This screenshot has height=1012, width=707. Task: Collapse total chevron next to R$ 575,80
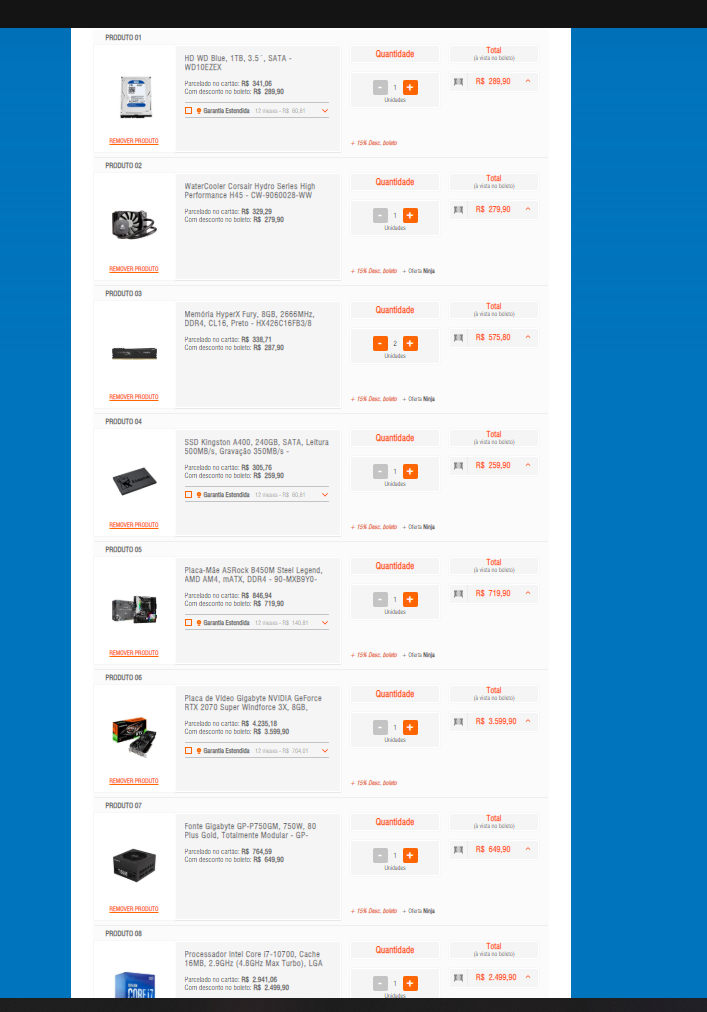point(528,338)
